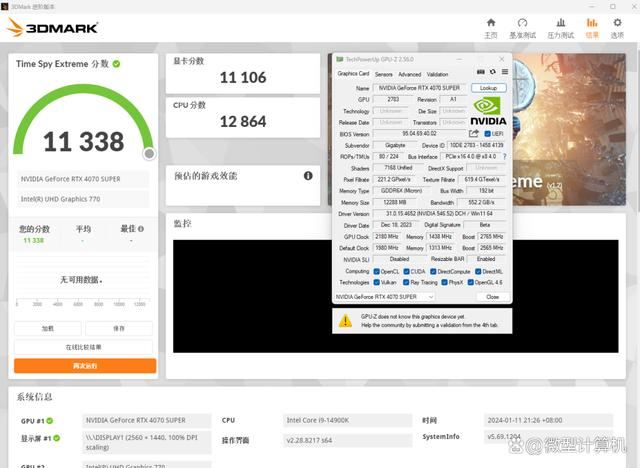This screenshot has width=640, height=468.
Task: Switch to GPU-Z Advanced tab
Action: tap(409, 74)
